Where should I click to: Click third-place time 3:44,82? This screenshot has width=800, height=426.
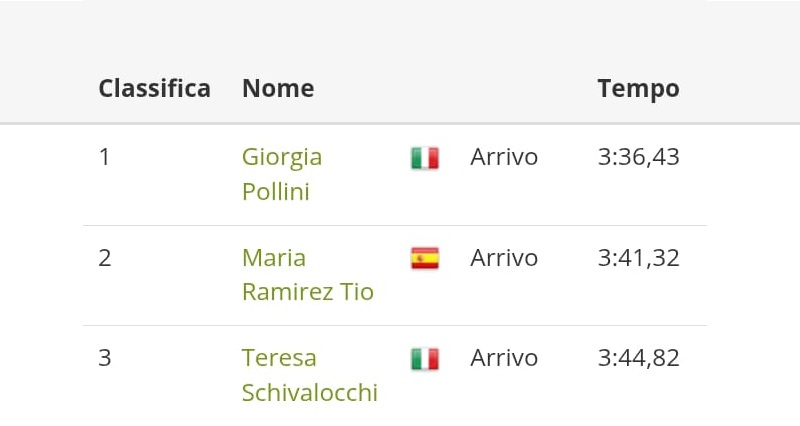[x=638, y=358]
